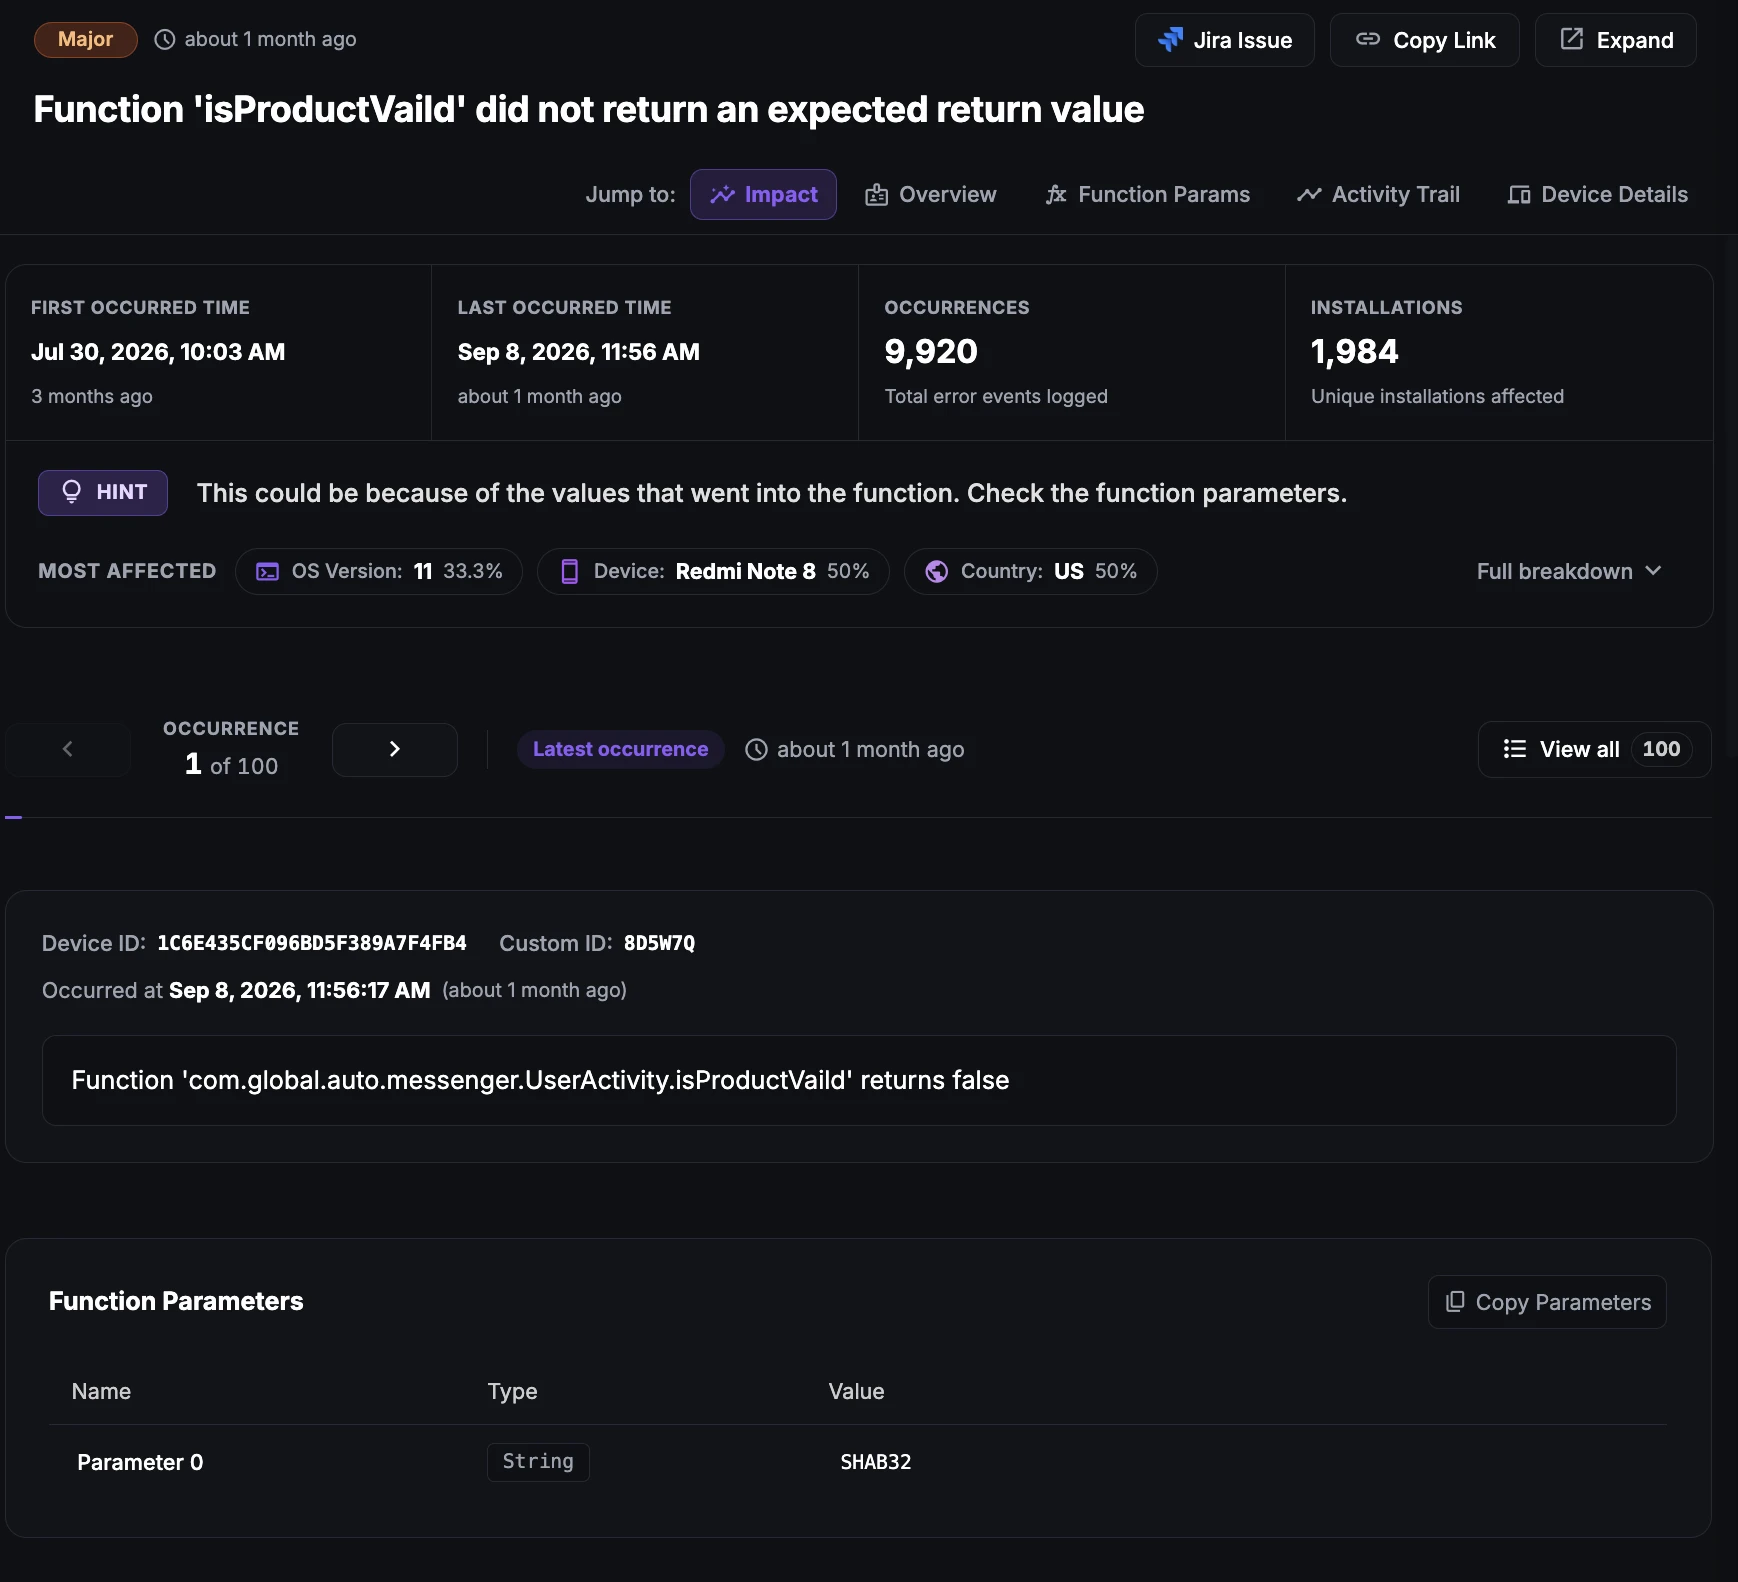Click the globe icon in Country chip

tap(937, 571)
